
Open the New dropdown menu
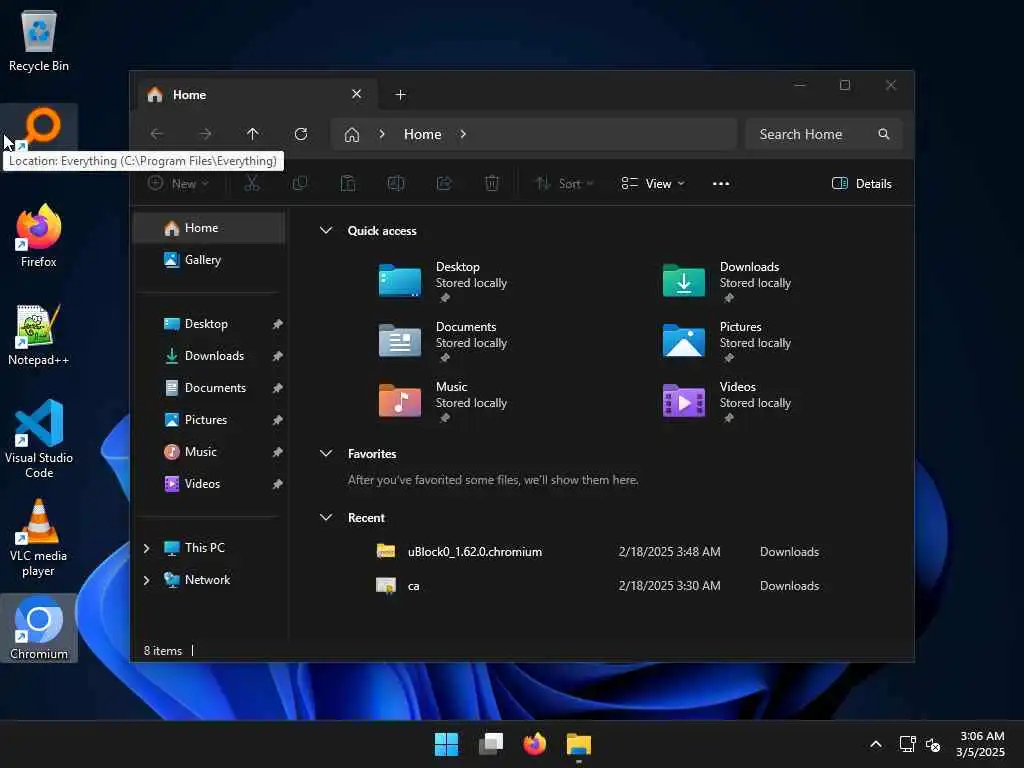178,184
